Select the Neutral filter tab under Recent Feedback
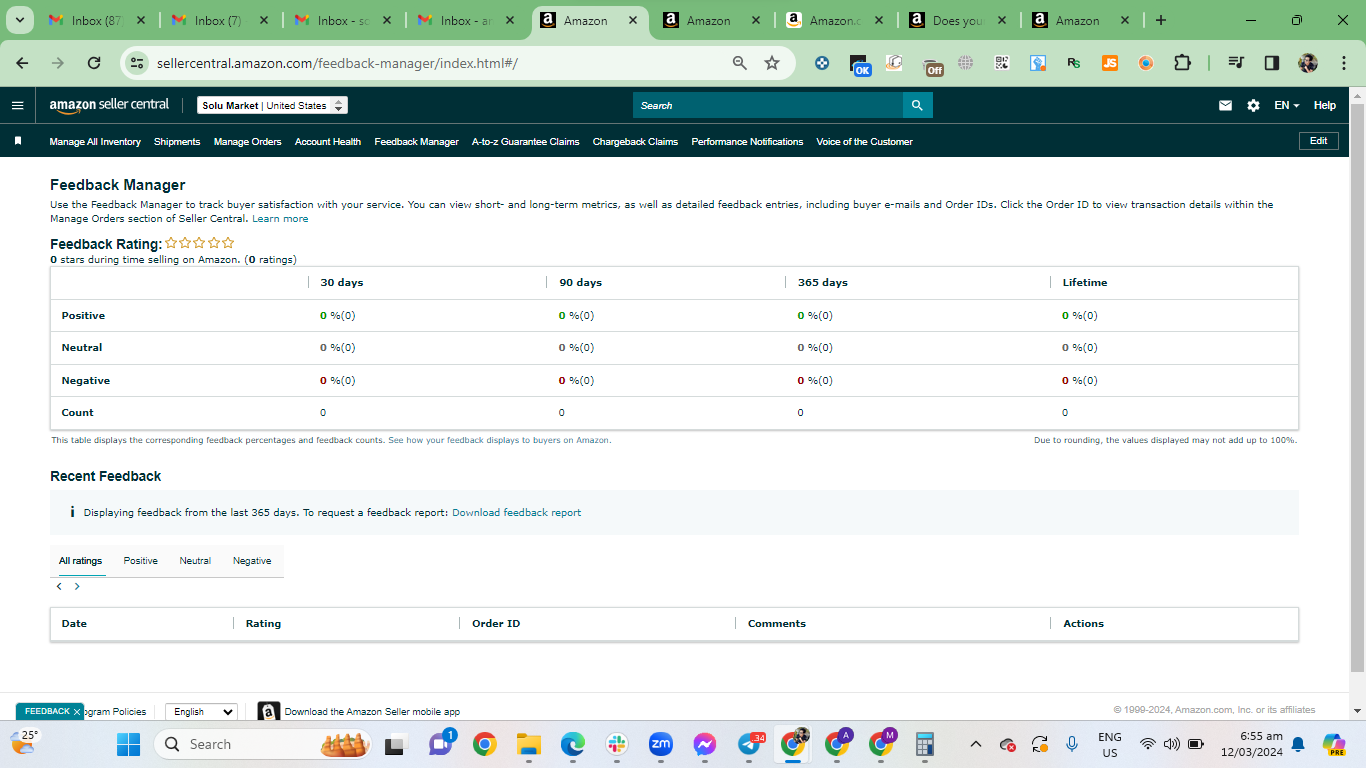The image size is (1366, 768). coord(195,561)
